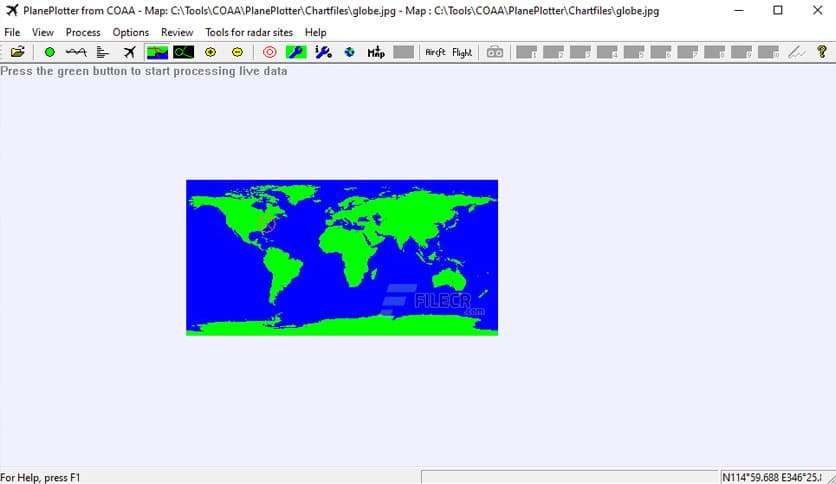Select memory map button 5
Screen dimensions: 836x484
[x=634, y=52]
